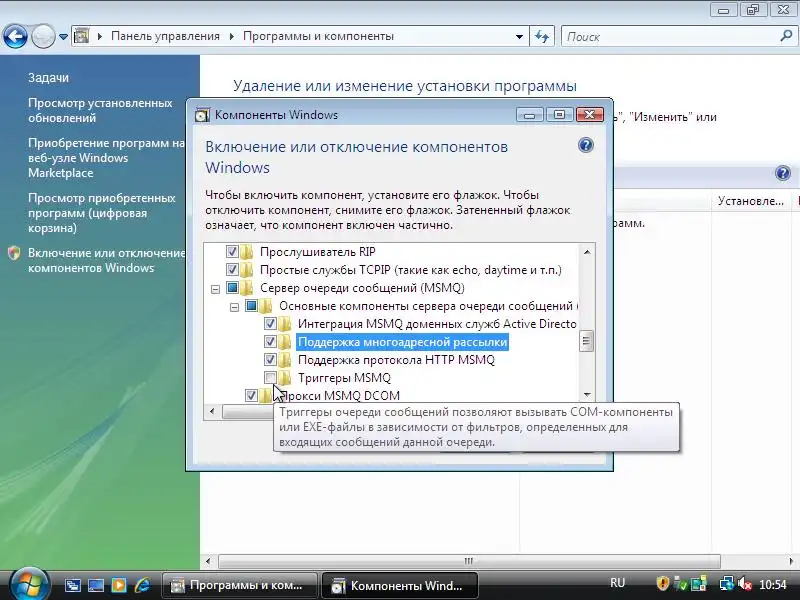Uncheck 'Поддержка протокола HTTP MSMQ' checkbox
The image size is (800, 600).
(x=270, y=360)
